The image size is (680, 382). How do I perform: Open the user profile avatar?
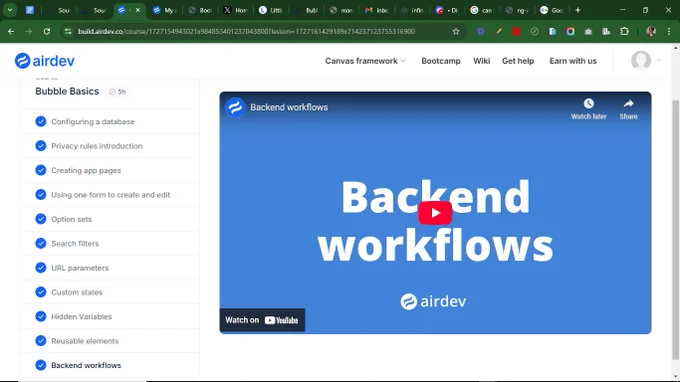pos(641,61)
